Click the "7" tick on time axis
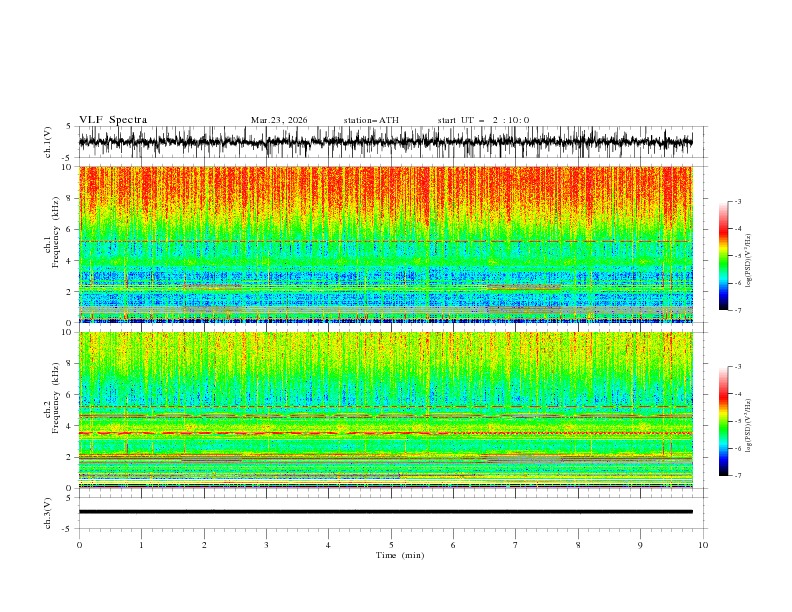 pos(516,545)
